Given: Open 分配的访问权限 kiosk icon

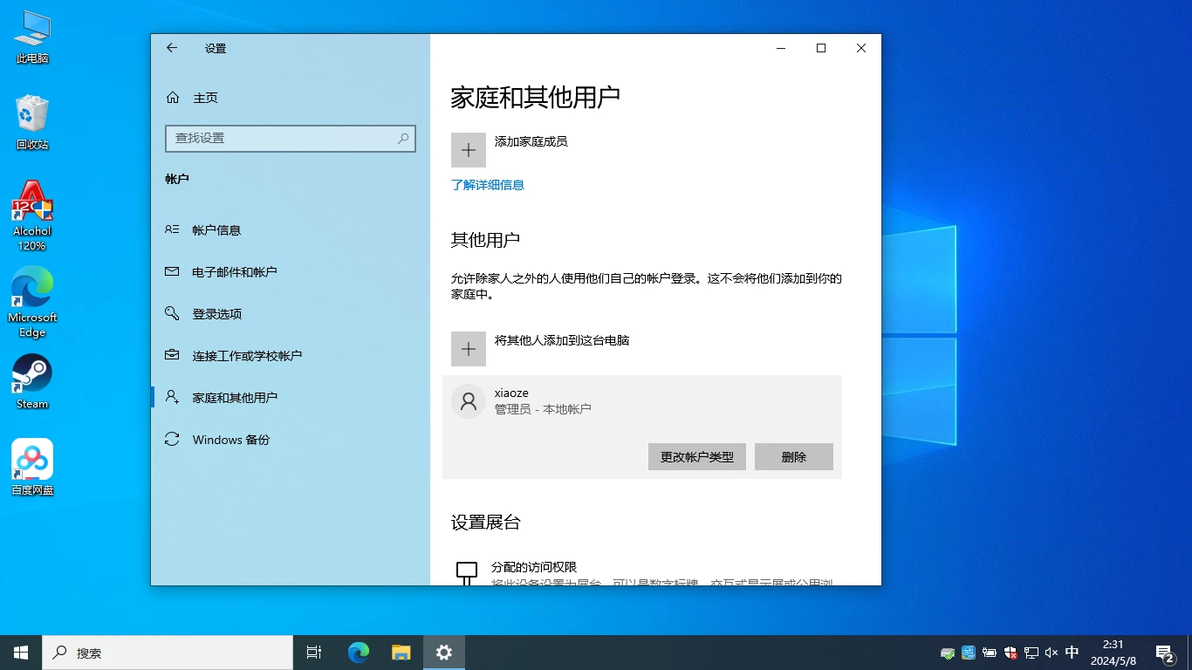Looking at the screenshot, I should coord(467,573).
